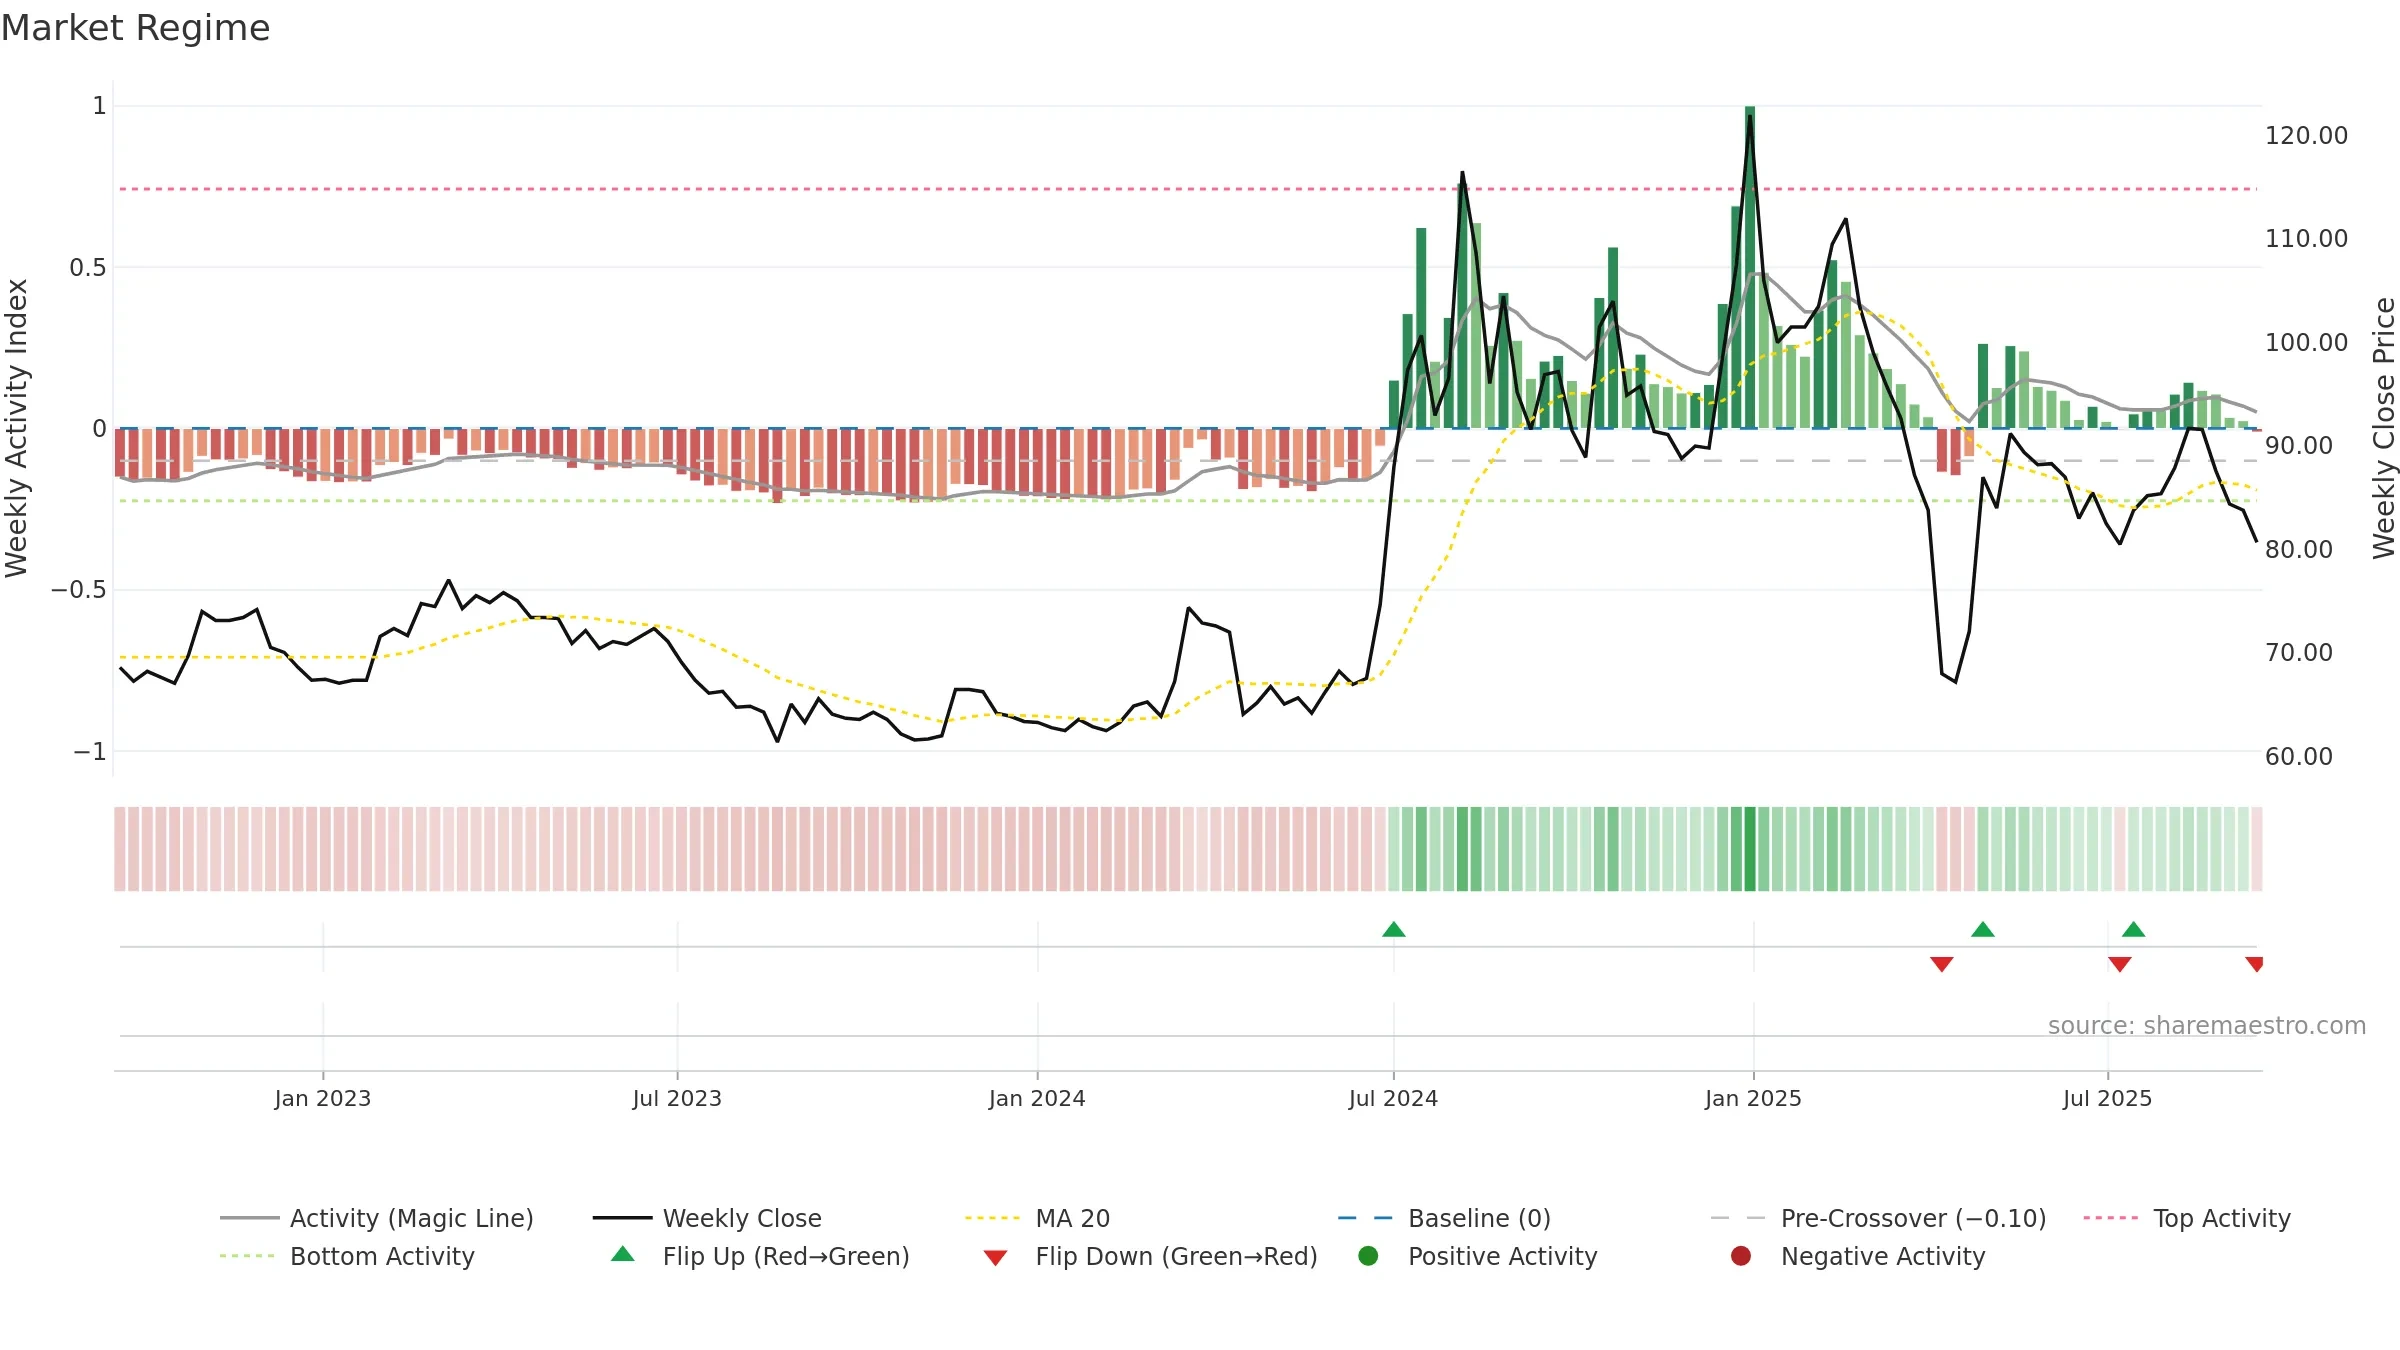The height and width of the screenshot is (1350, 2400).
Task: Click the −0.5 activity index axis label
Action: click(79, 590)
